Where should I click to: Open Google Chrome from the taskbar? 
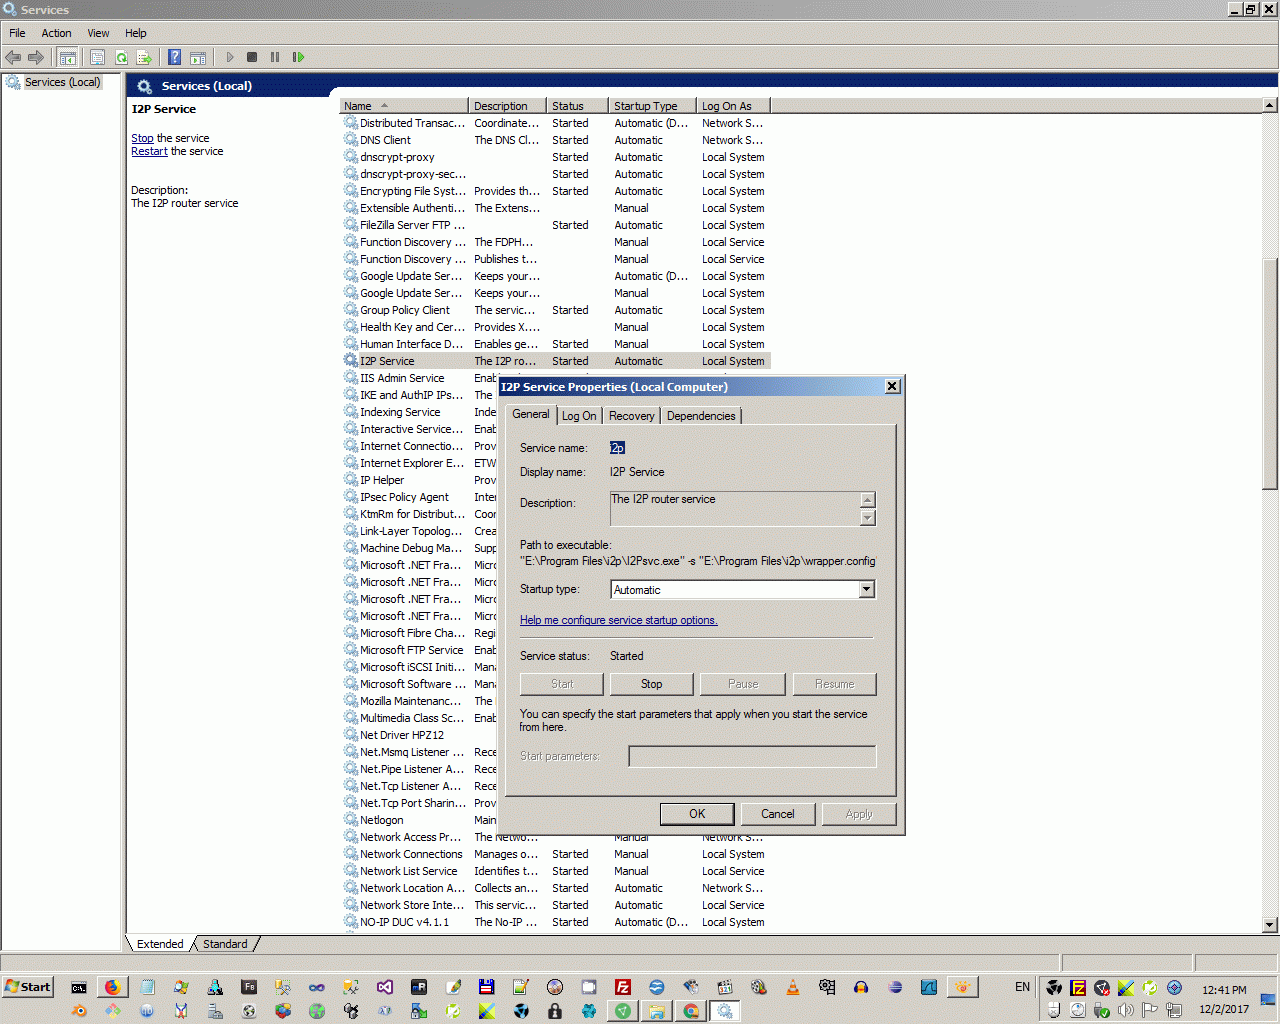click(691, 1011)
